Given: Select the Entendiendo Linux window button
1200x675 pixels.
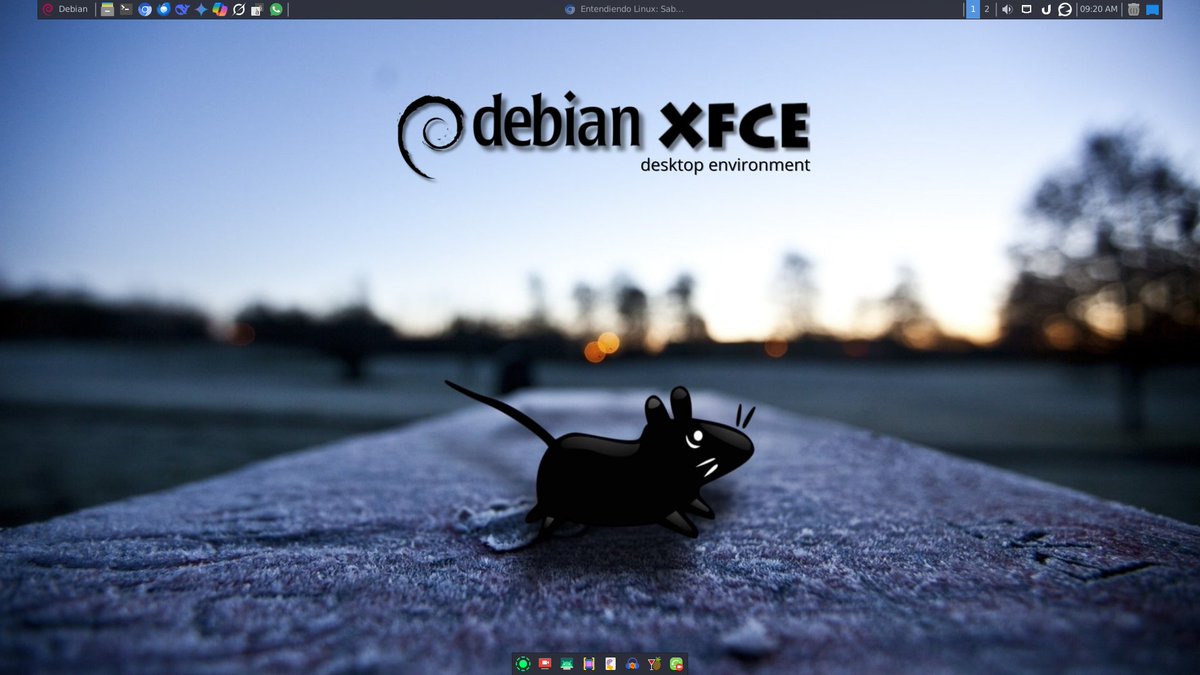Looking at the screenshot, I should 624,9.
